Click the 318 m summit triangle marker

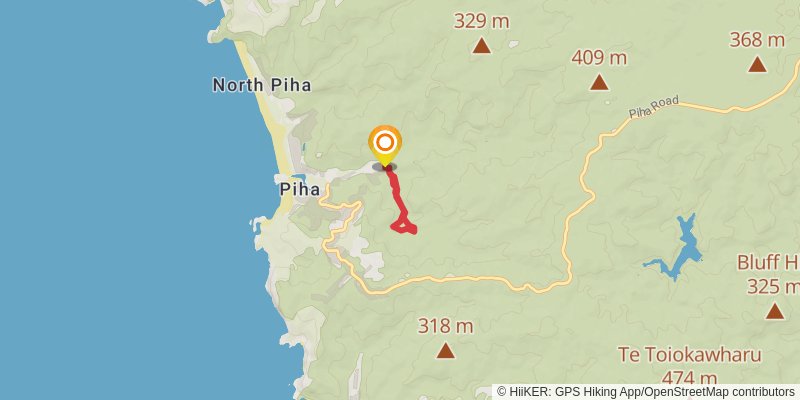(x=445, y=351)
